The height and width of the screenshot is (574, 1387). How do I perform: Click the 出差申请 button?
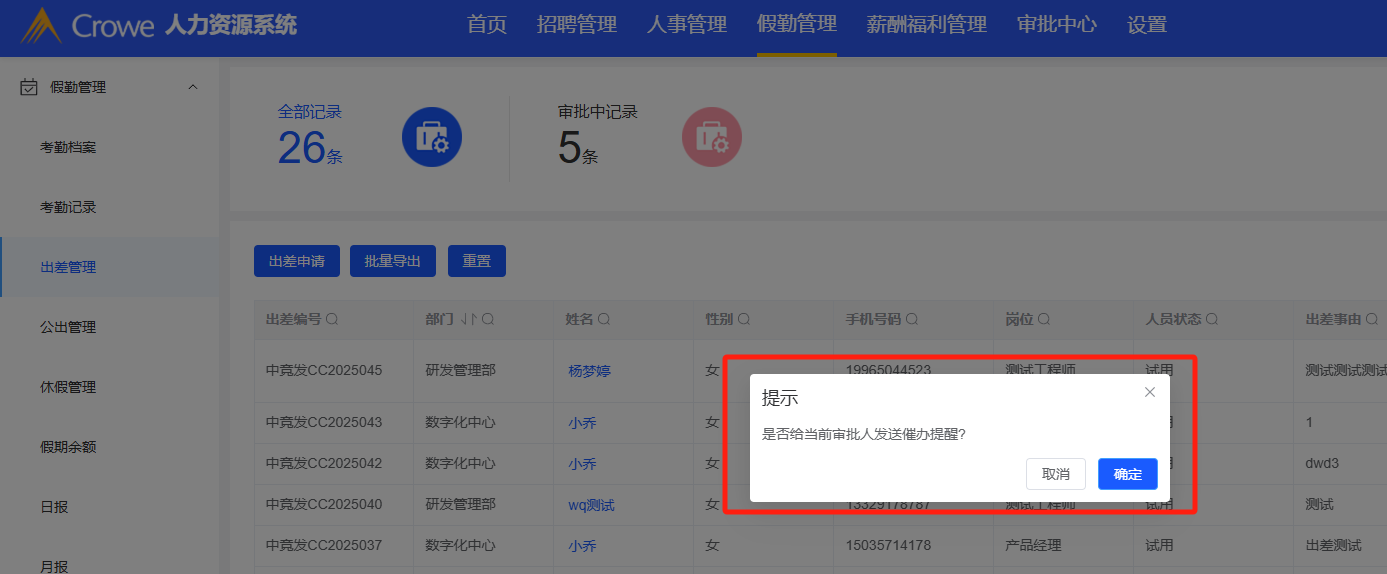pyautogui.click(x=297, y=261)
